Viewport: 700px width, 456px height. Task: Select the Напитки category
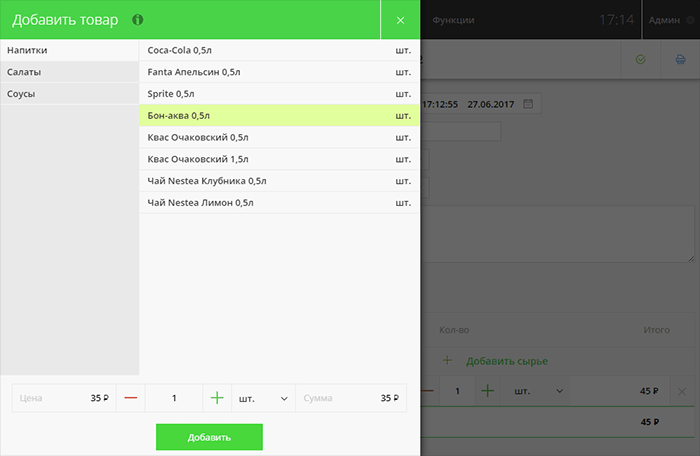69,50
